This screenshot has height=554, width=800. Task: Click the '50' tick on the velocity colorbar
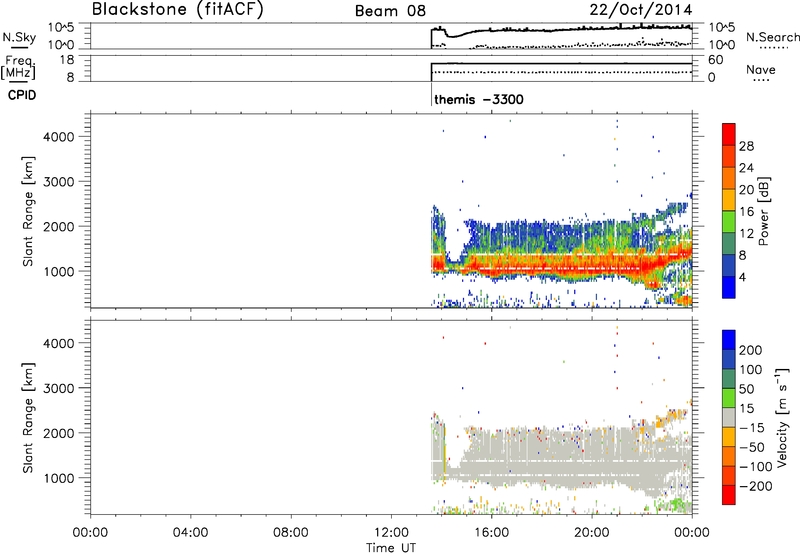tap(747, 389)
